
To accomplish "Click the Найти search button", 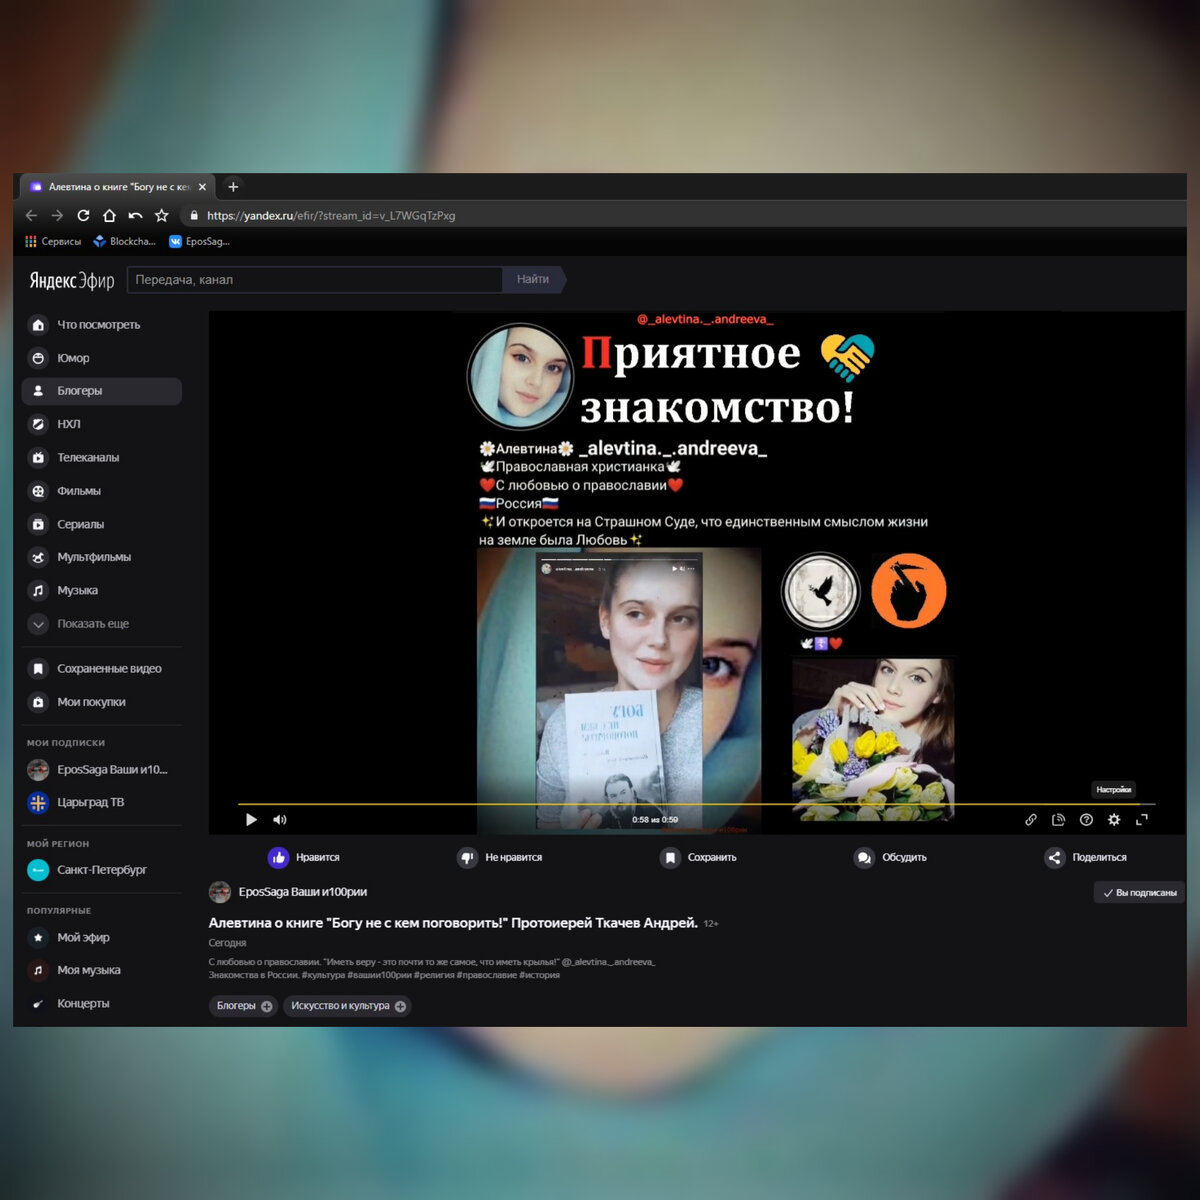I will coord(533,280).
